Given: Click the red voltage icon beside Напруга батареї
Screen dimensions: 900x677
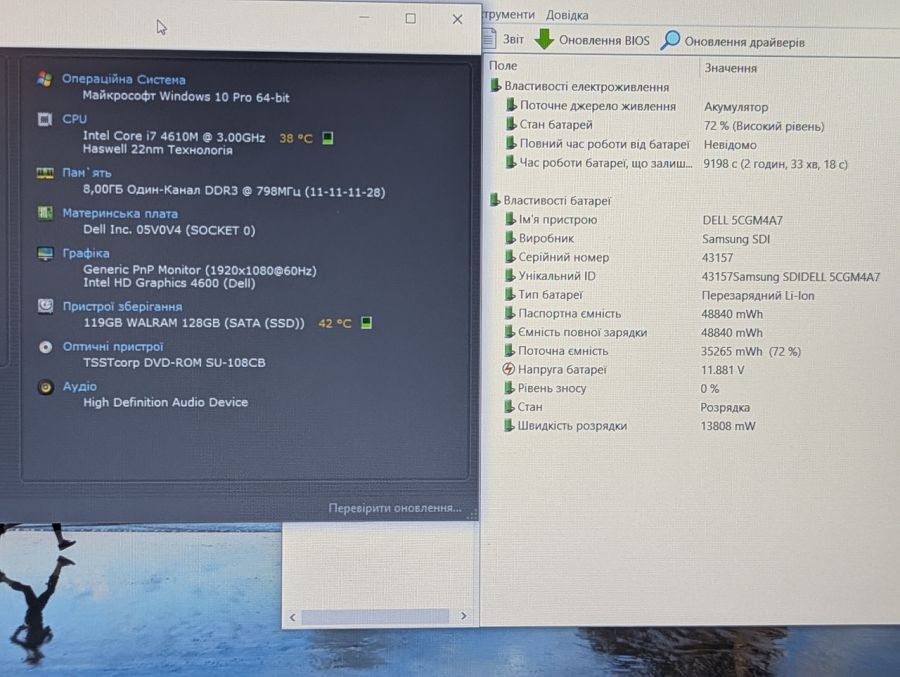Looking at the screenshot, I should [509, 369].
